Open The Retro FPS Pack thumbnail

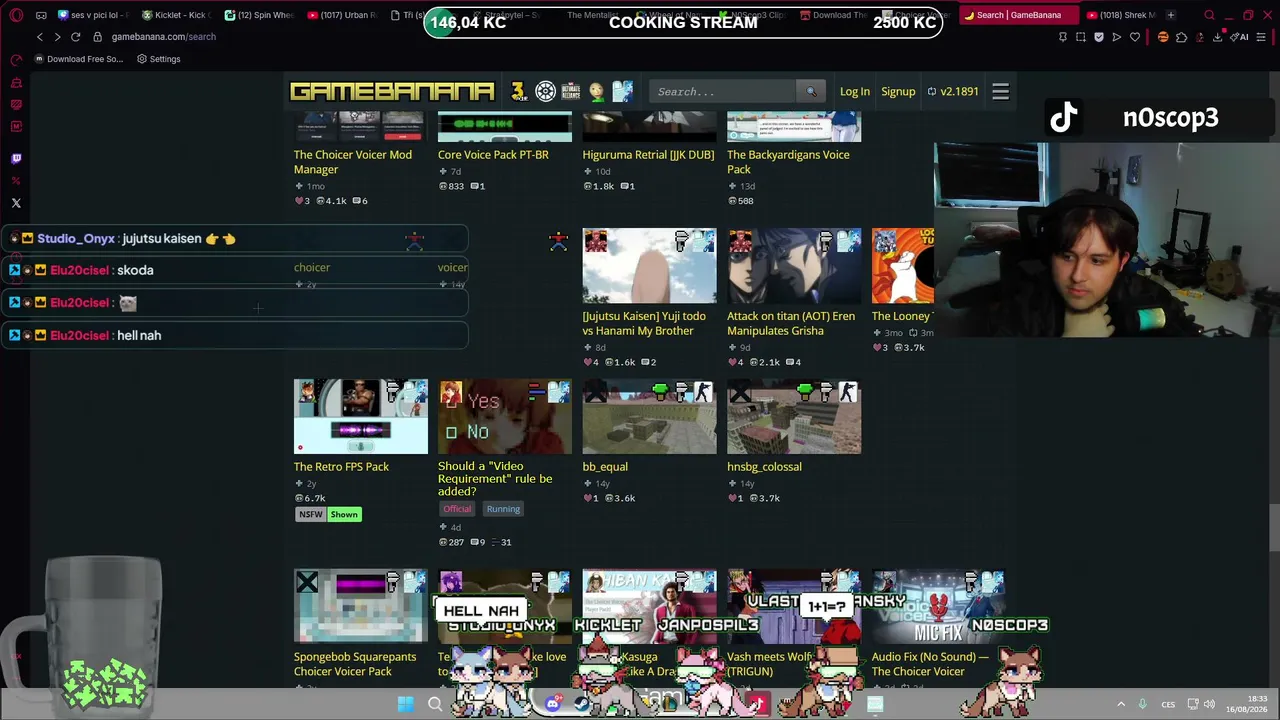(x=361, y=417)
